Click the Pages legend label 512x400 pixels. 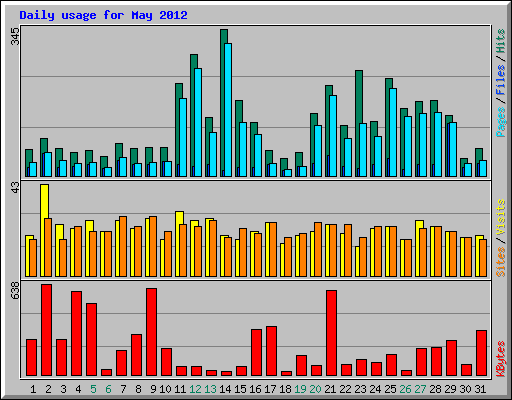501,122
